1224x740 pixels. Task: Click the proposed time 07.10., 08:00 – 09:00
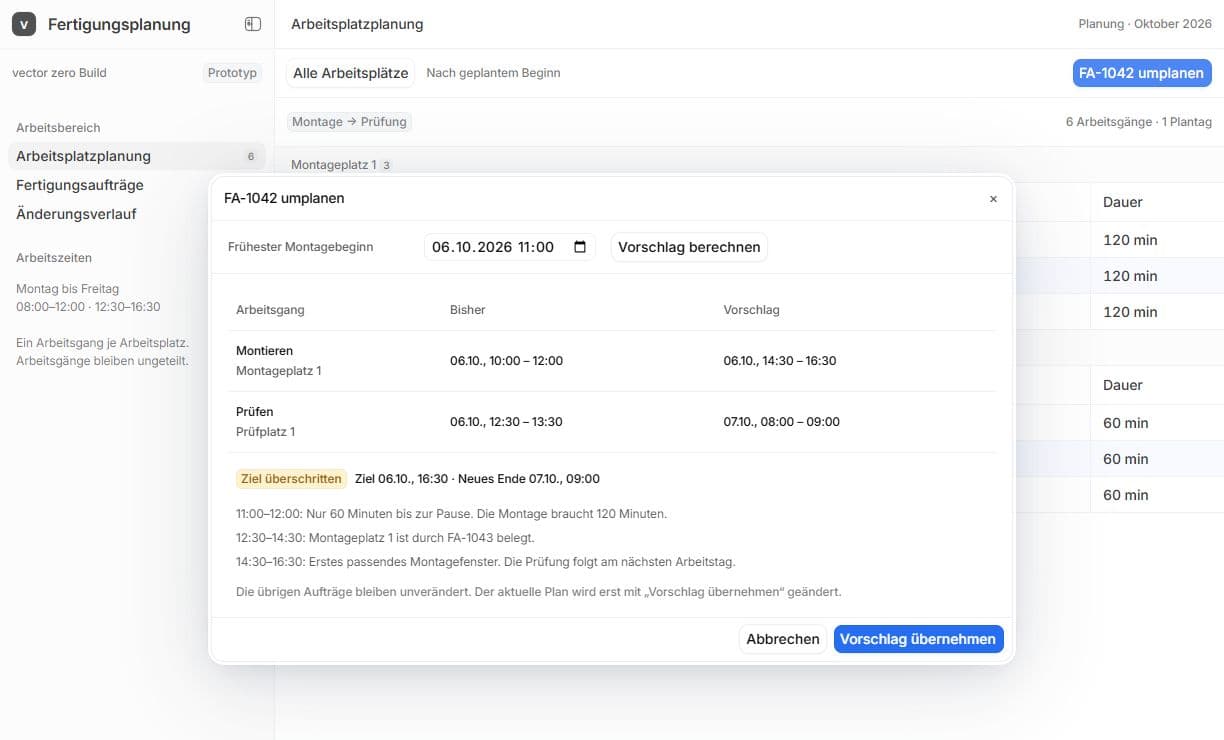782,422
